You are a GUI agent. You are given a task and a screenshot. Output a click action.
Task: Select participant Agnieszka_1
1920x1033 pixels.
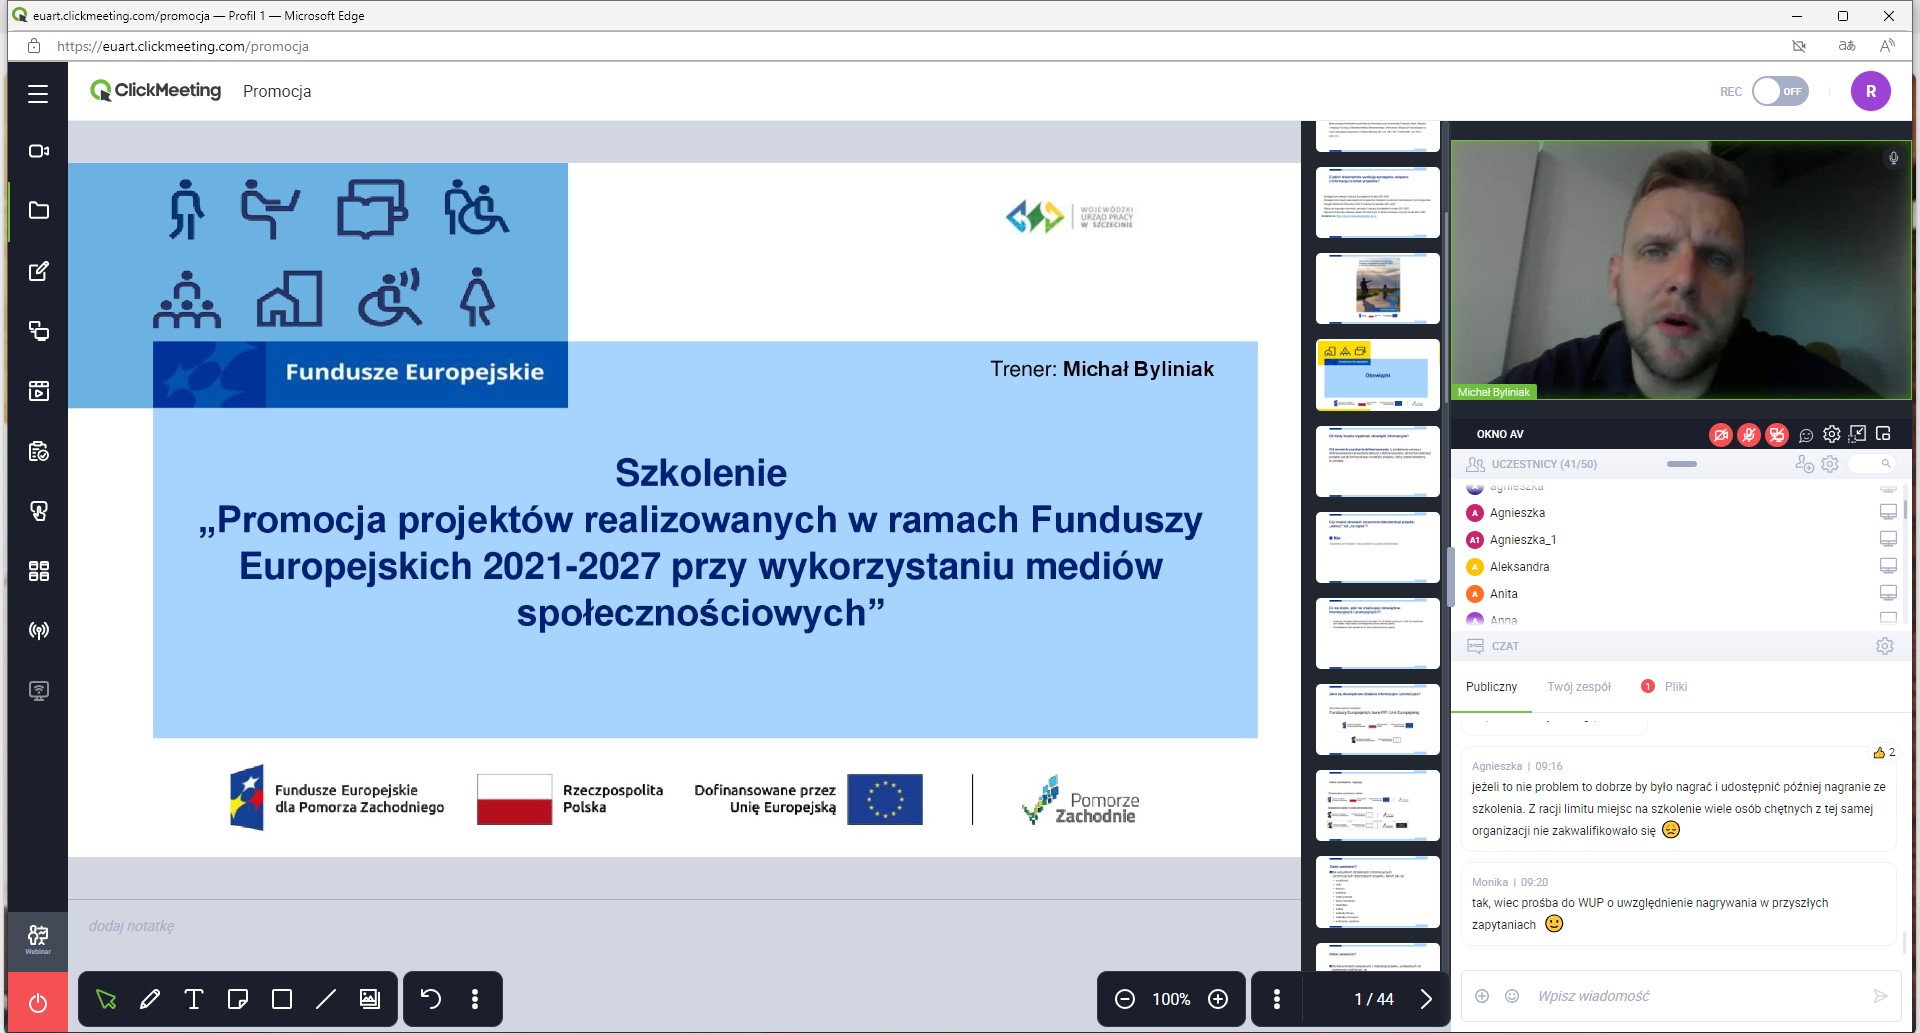point(1523,540)
